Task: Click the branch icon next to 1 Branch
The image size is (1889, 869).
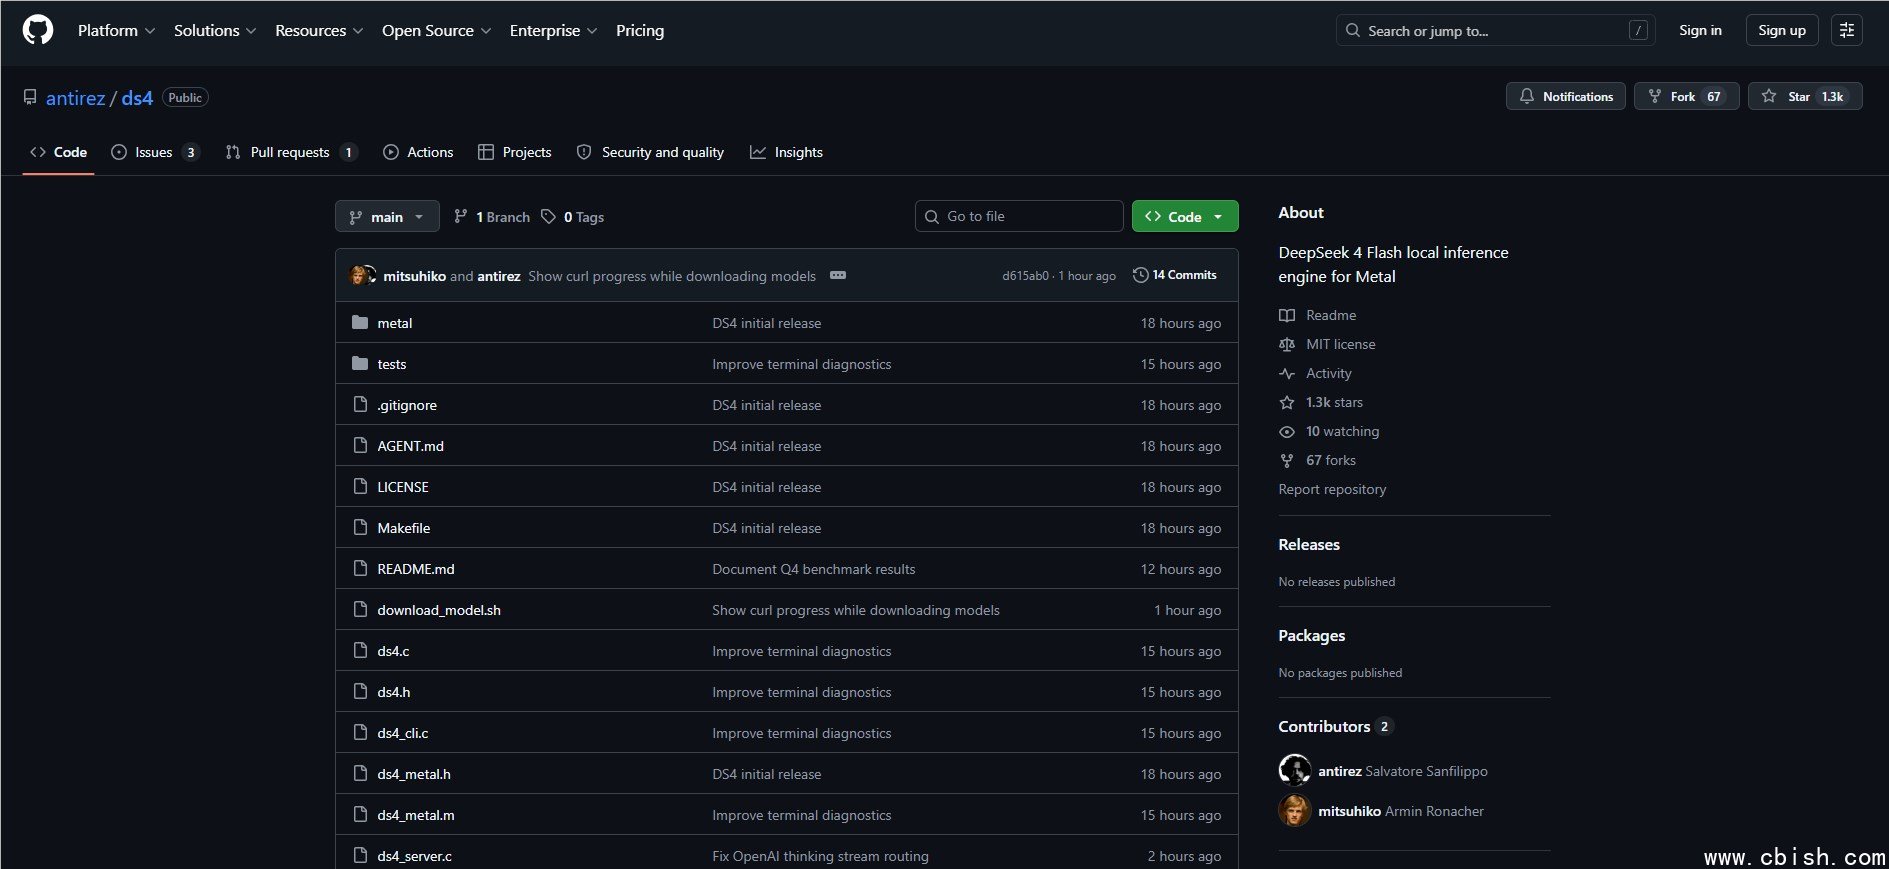Action: click(x=461, y=216)
